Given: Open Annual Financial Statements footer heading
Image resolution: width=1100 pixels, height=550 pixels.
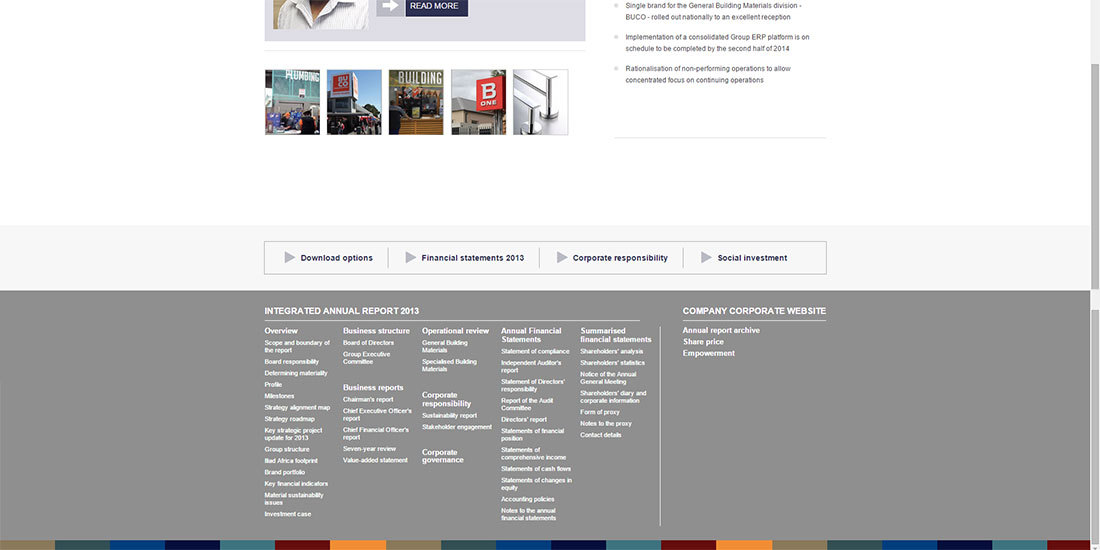Looking at the screenshot, I should (x=531, y=335).
